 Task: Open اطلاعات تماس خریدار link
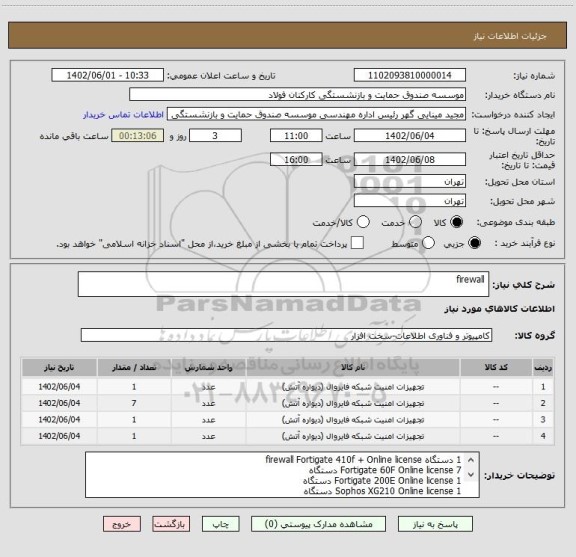pyautogui.click(x=123, y=115)
